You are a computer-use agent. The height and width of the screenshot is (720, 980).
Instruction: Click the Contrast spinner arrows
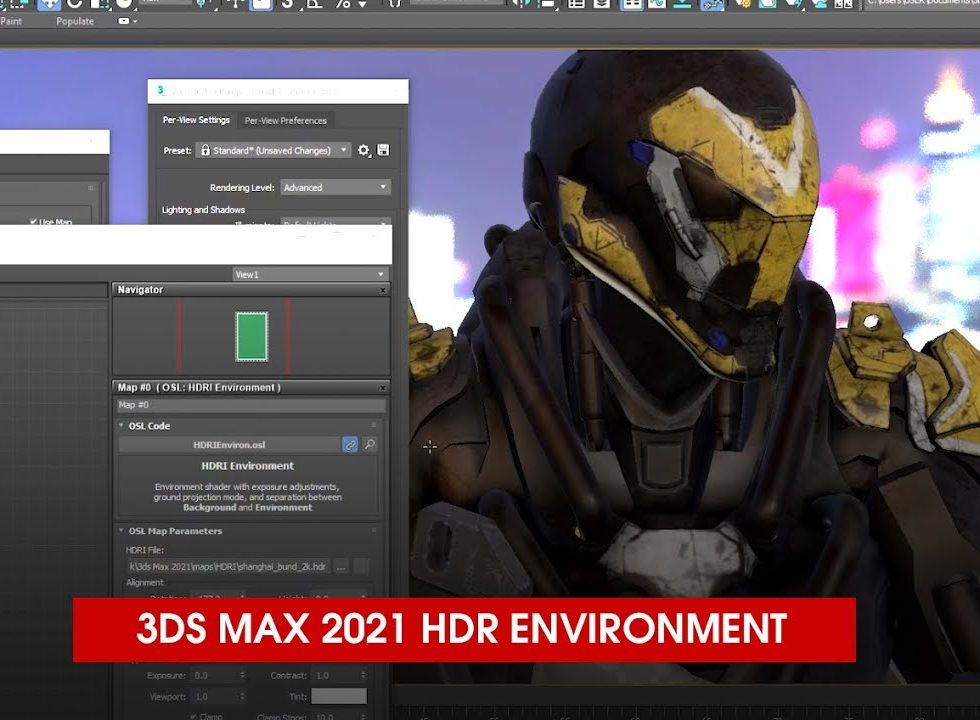363,675
